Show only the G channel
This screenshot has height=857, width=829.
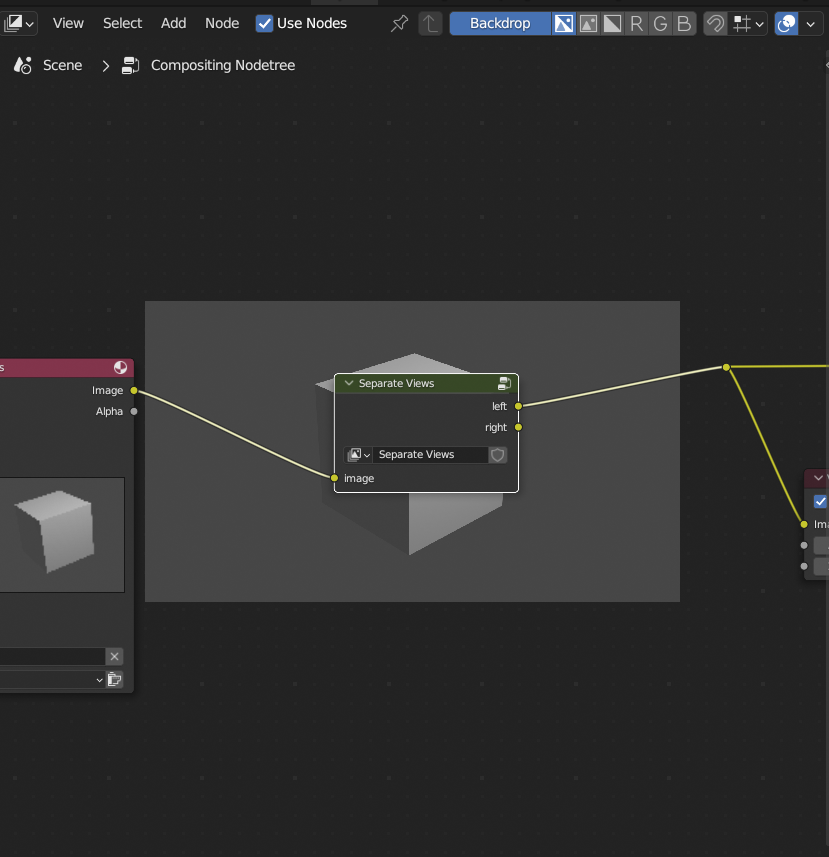[660, 24]
